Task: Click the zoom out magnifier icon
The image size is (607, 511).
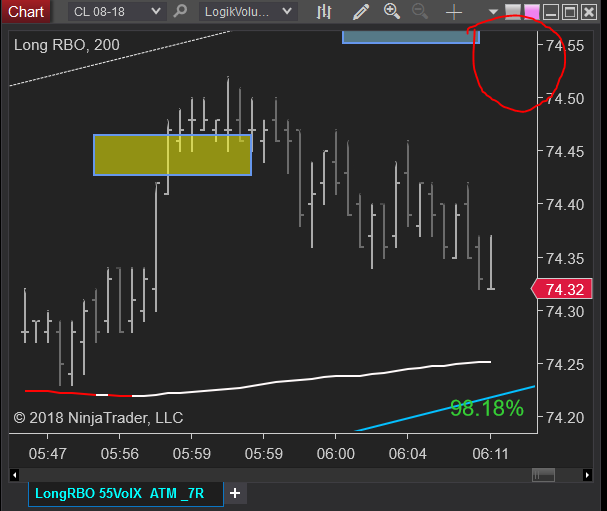Action: [420, 11]
